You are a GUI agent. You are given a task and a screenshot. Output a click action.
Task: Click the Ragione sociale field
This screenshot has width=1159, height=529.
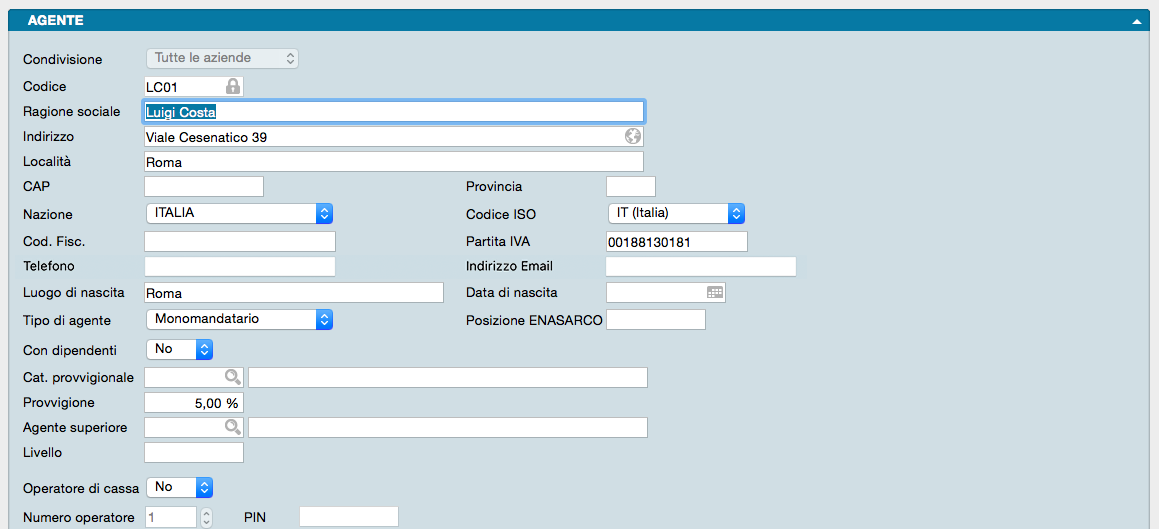click(x=394, y=112)
